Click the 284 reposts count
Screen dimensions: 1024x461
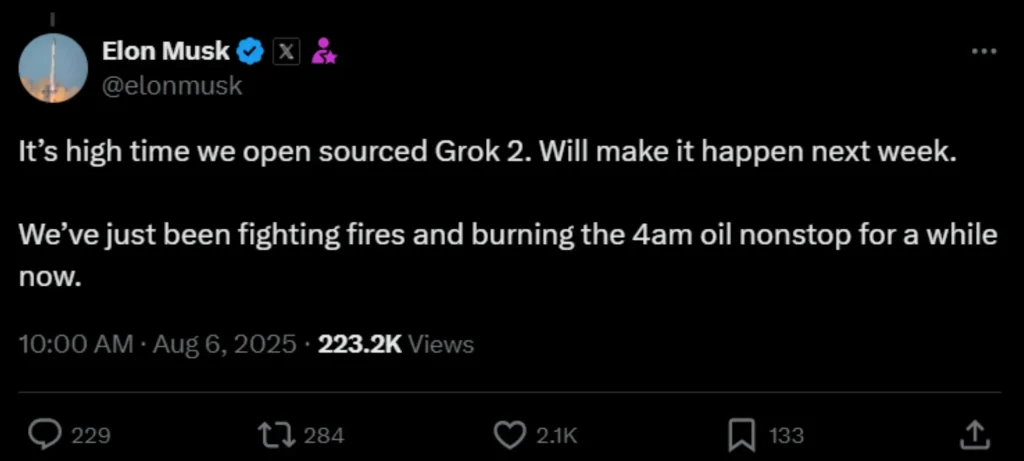pyautogui.click(x=323, y=435)
